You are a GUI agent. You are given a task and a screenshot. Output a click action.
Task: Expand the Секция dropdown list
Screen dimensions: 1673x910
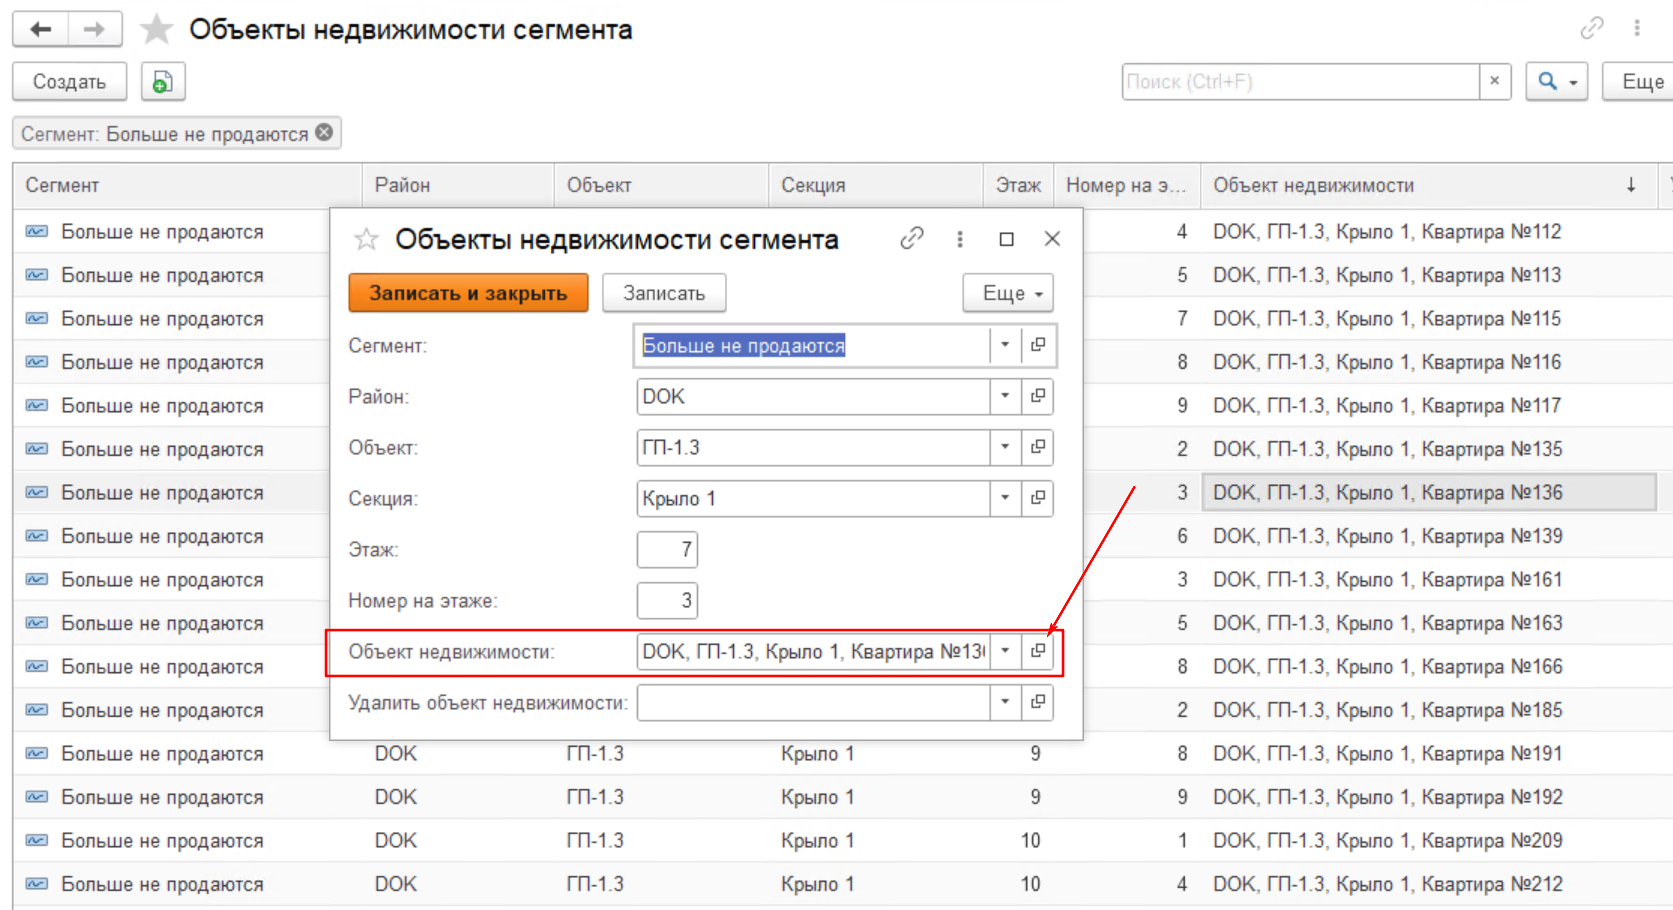(1005, 498)
